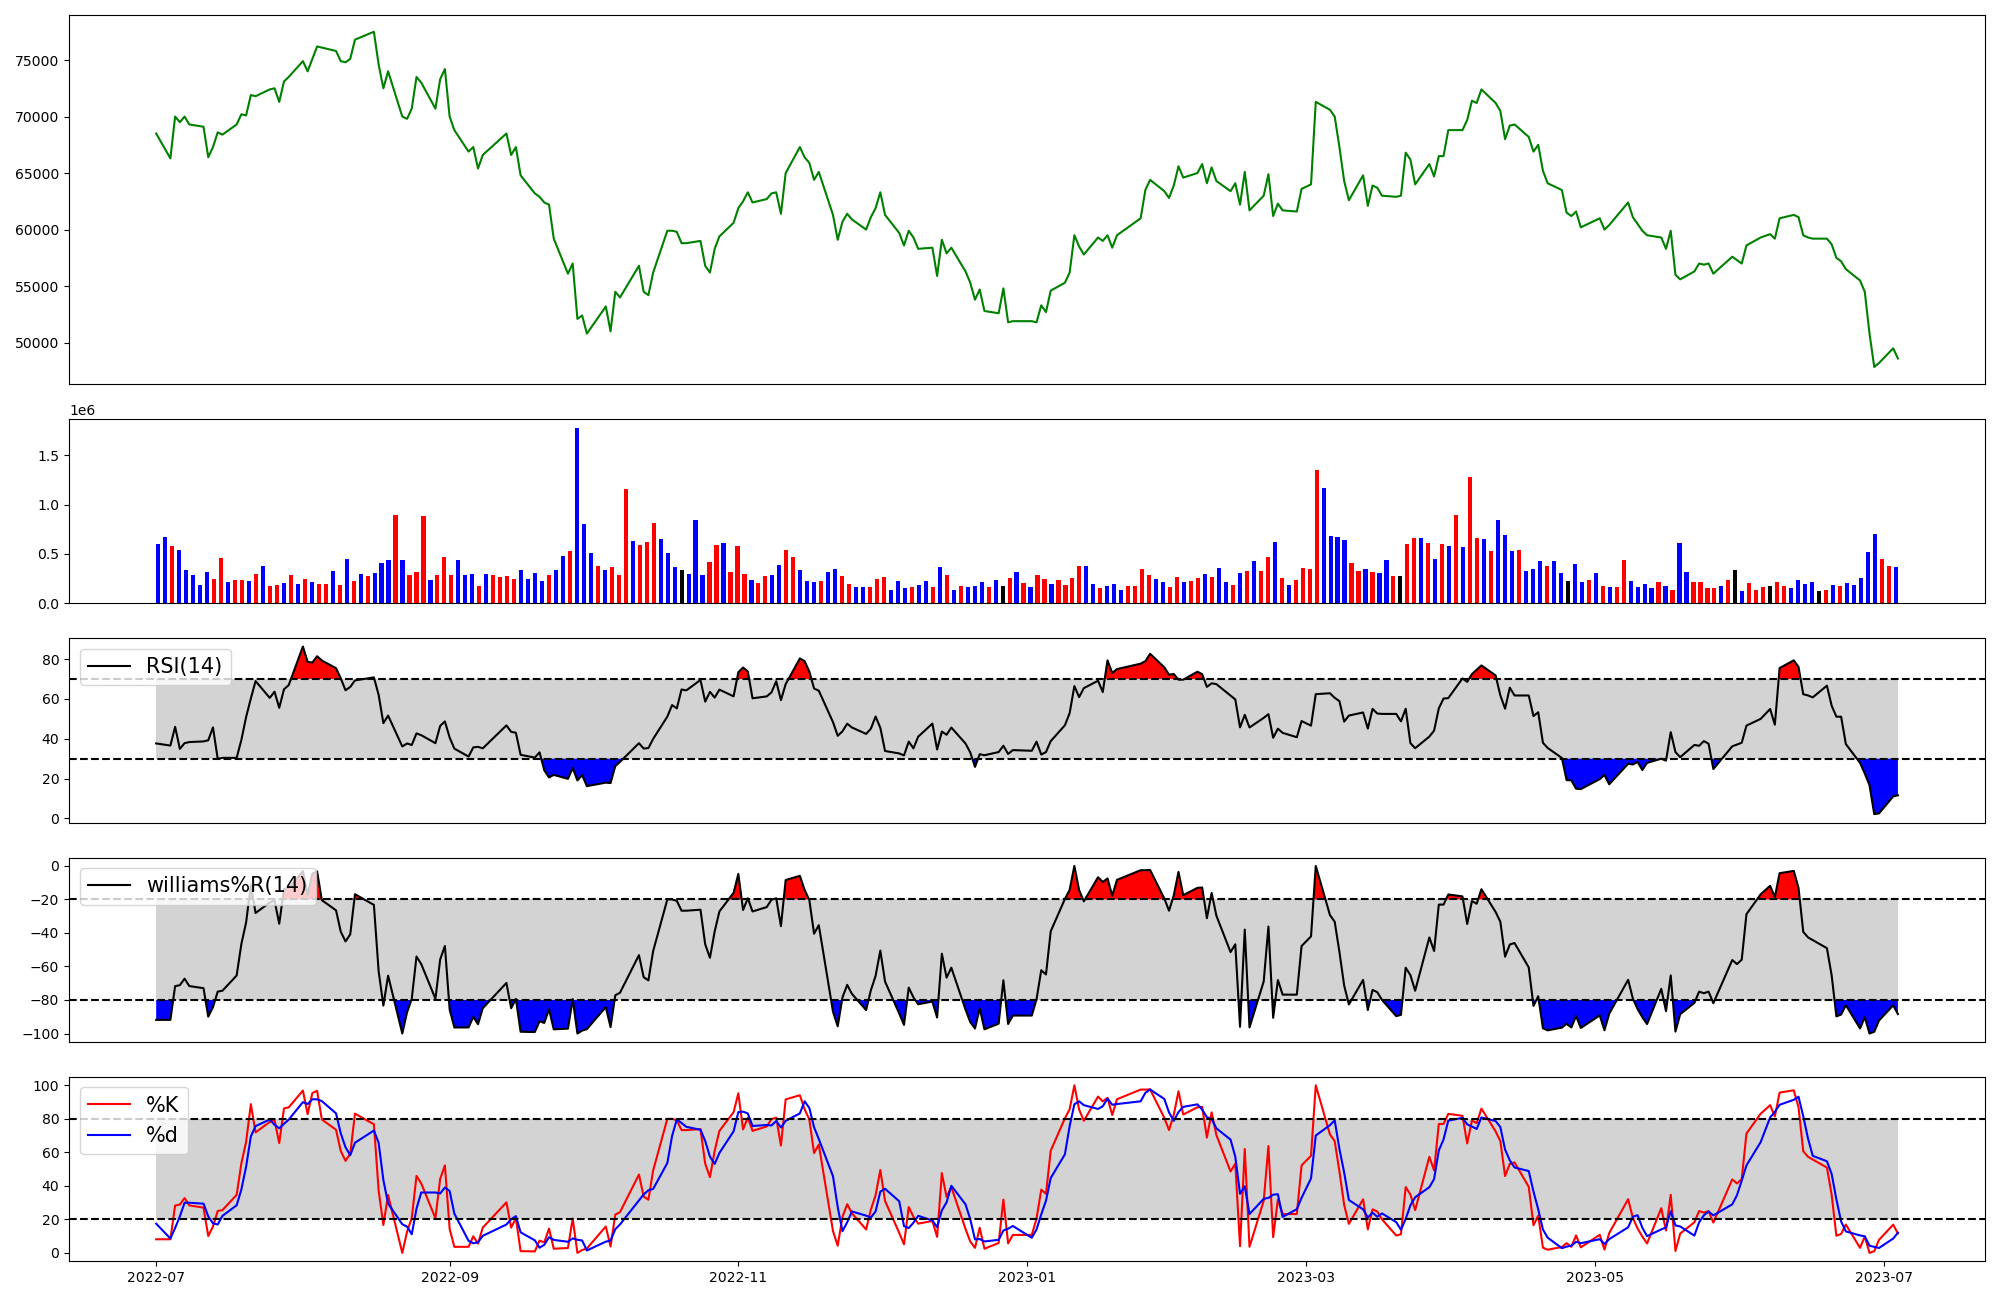The width and height of the screenshot is (2000, 1300).
Task: Click the 2022-09 x-axis date label
Action: click(450, 1277)
